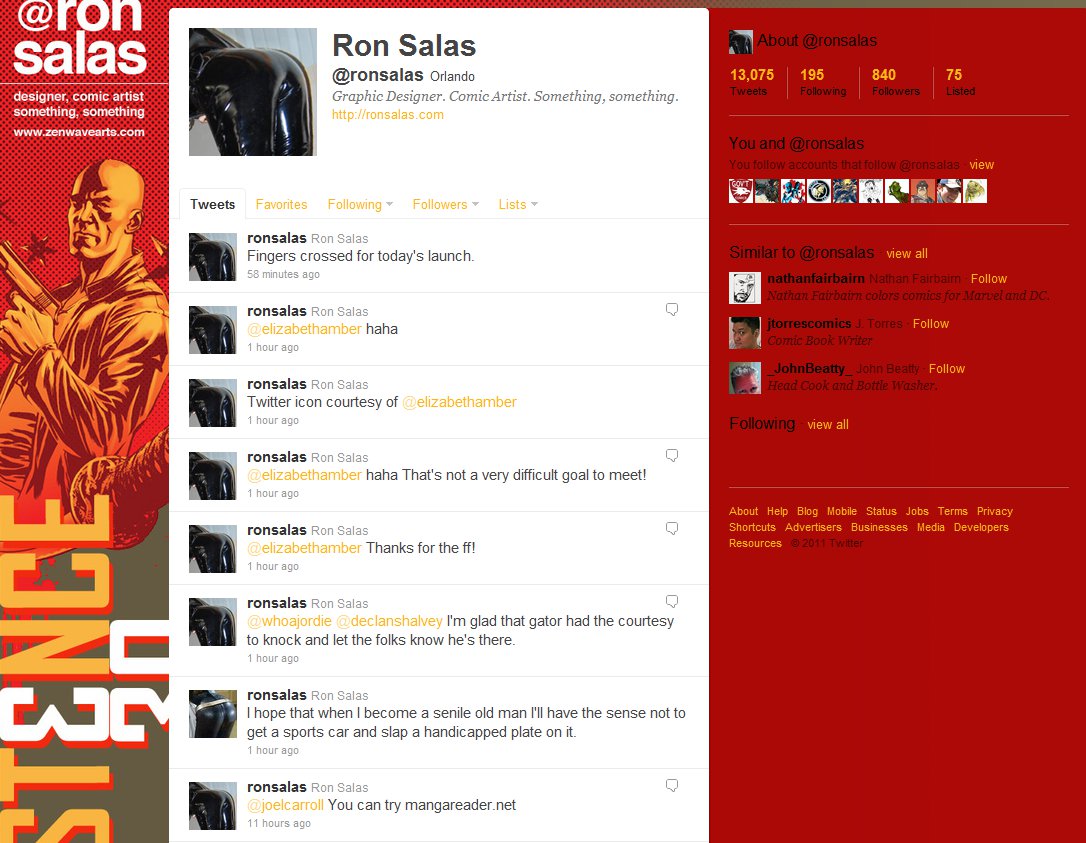Click the 75 Listed count

tap(960, 82)
